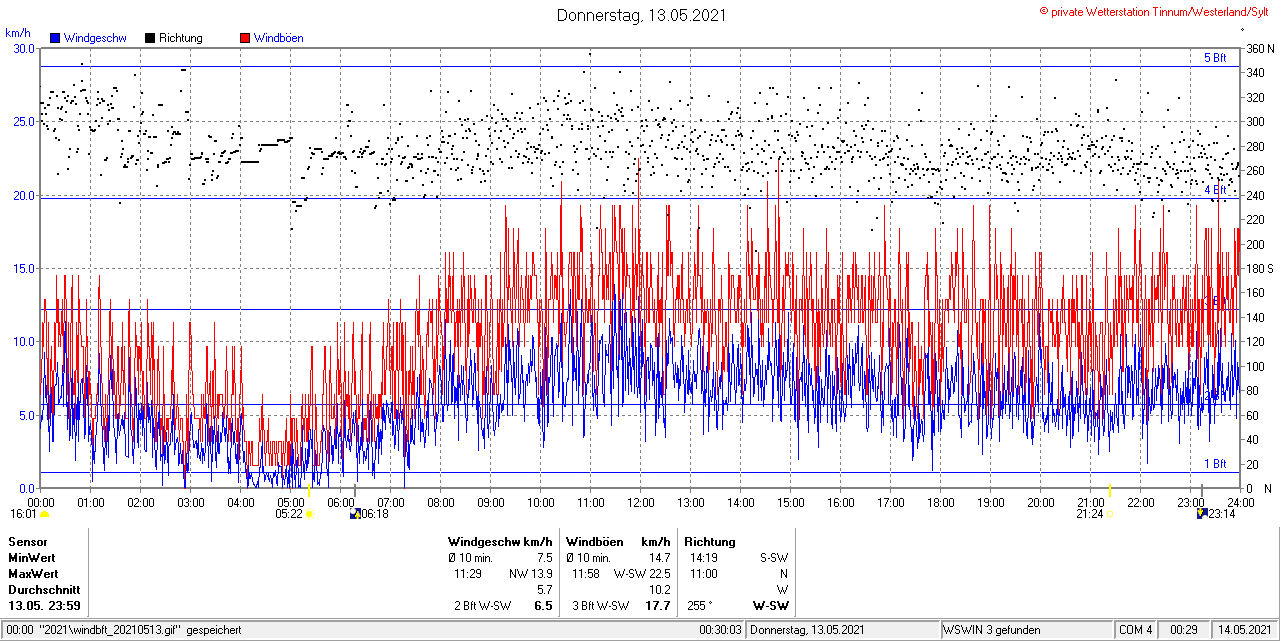Click the moonset icon next to 23:14
1280x641 pixels.
pyautogui.click(x=1202, y=514)
